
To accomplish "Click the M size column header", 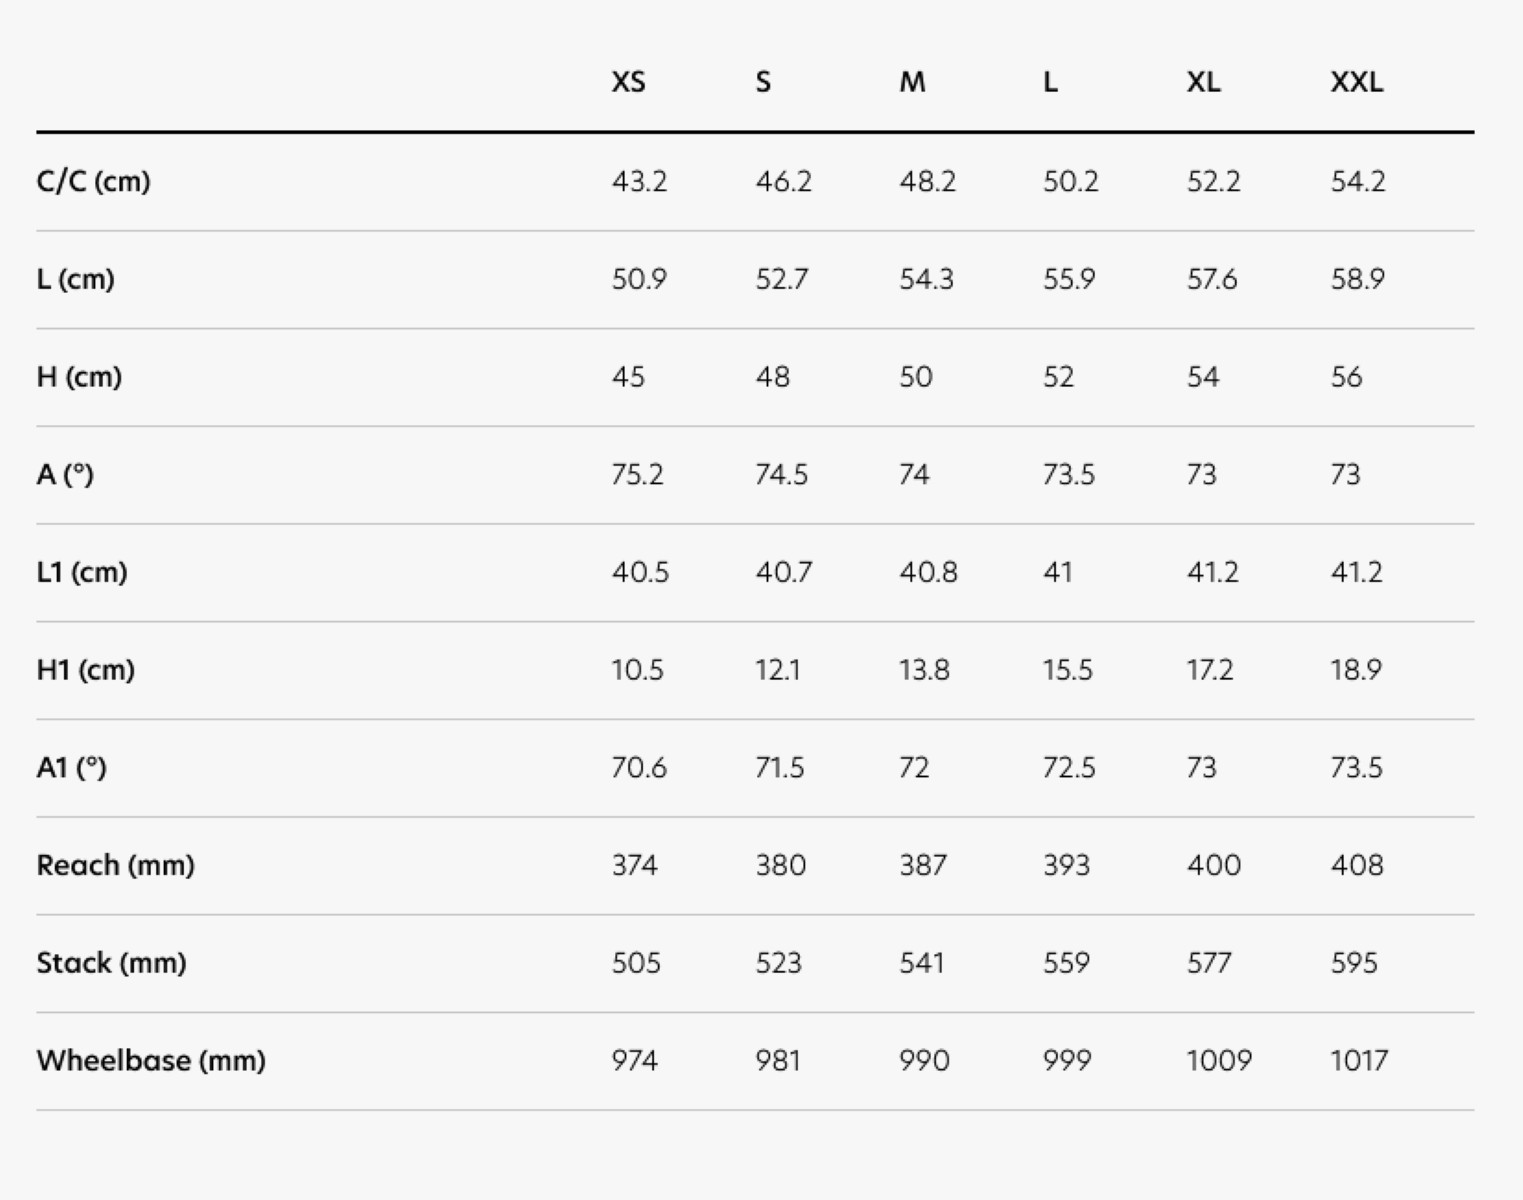I will point(912,82).
